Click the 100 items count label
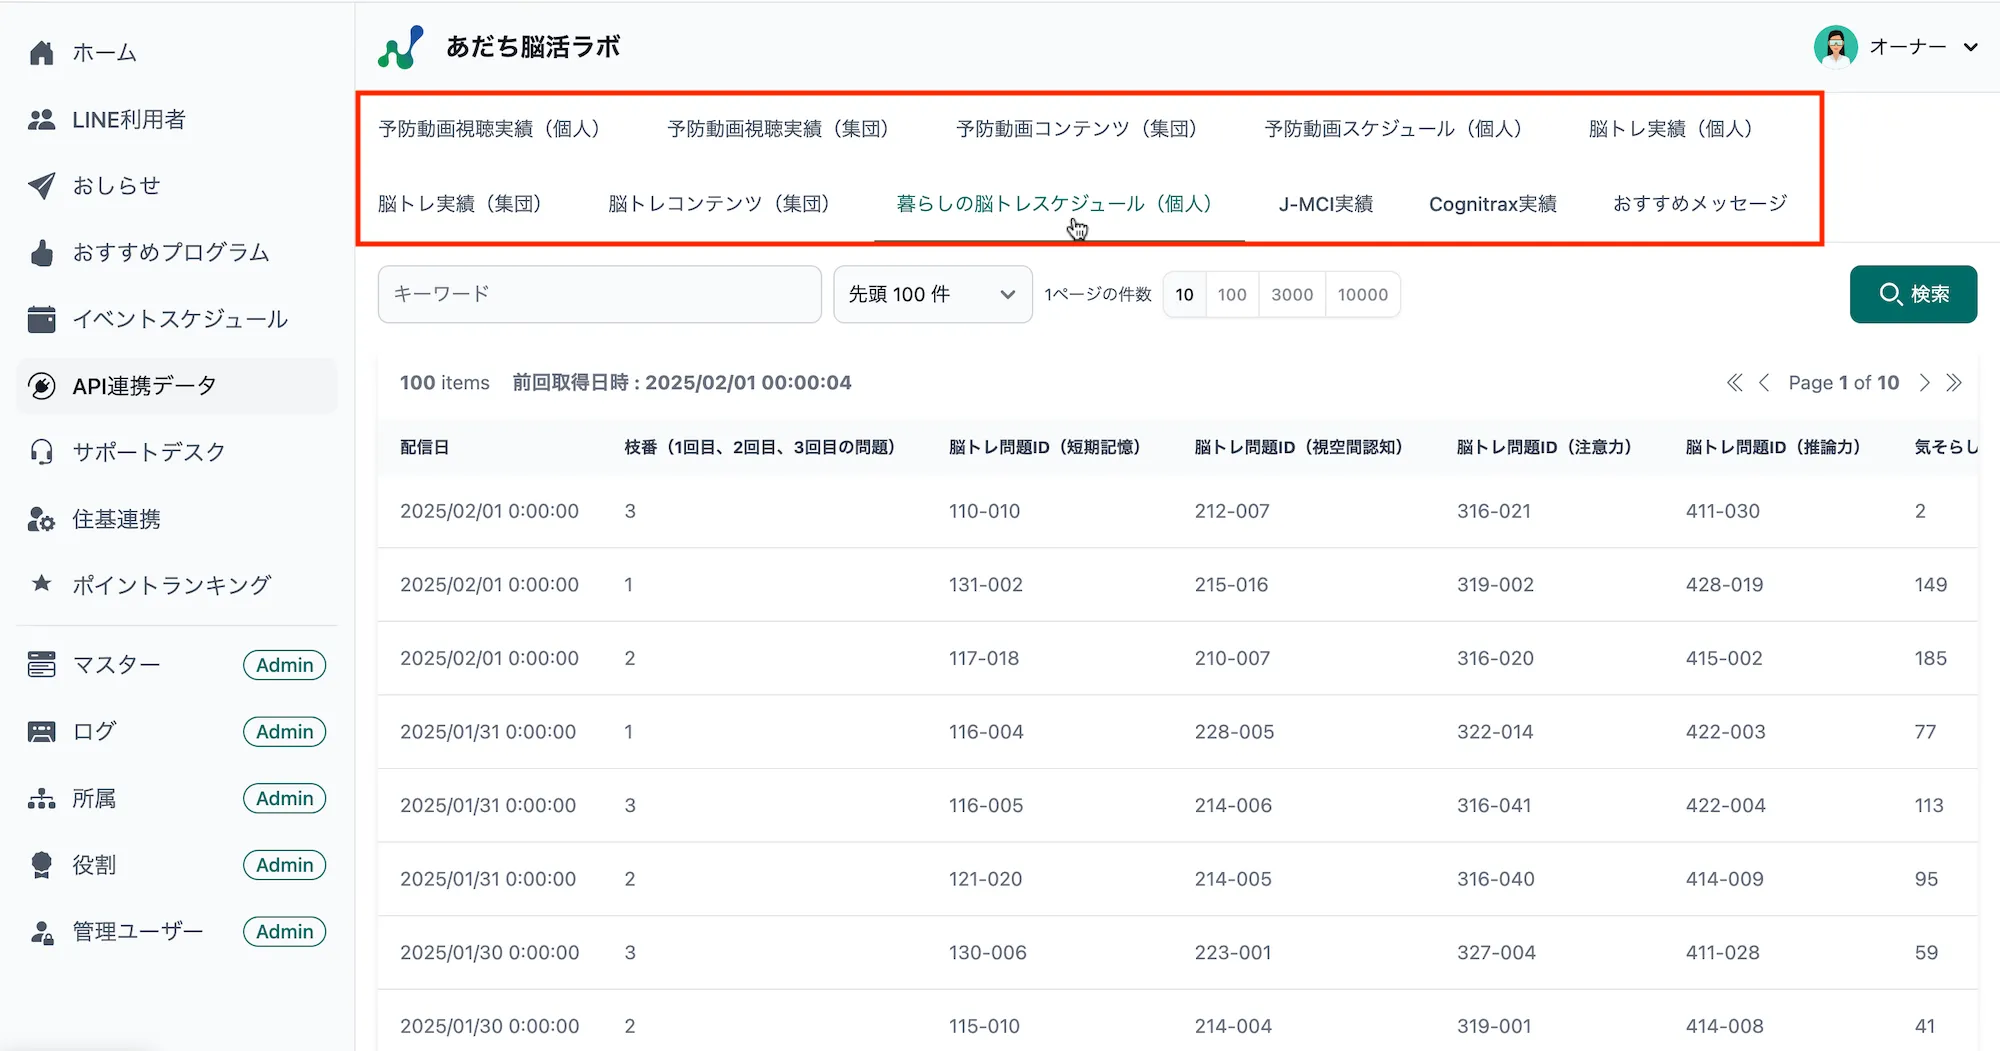This screenshot has height=1051, width=2000. point(445,382)
